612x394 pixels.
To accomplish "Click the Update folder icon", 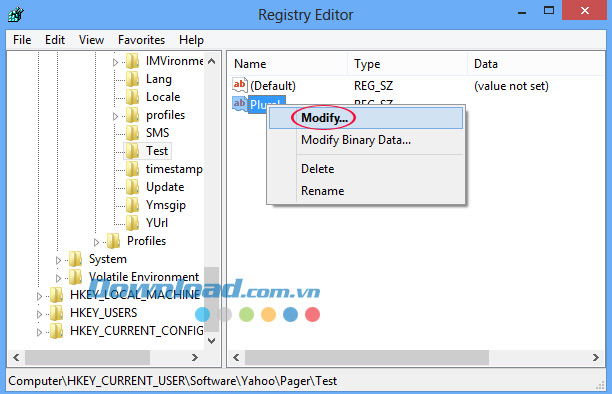I will click(x=133, y=187).
